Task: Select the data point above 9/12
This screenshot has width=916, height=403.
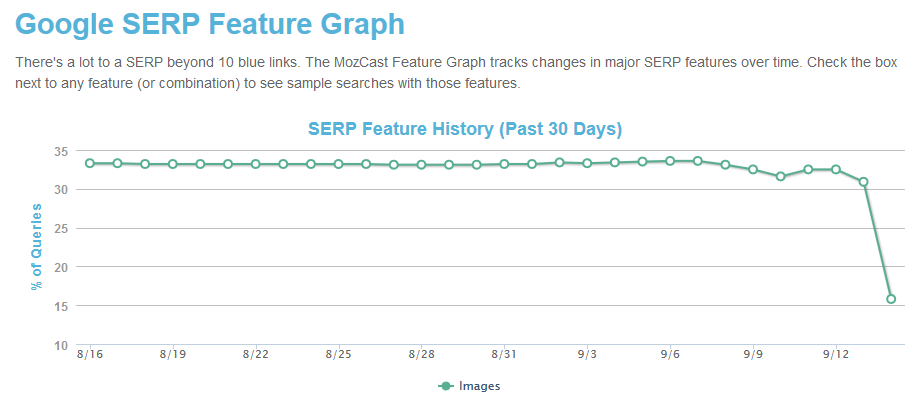Action: click(836, 170)
